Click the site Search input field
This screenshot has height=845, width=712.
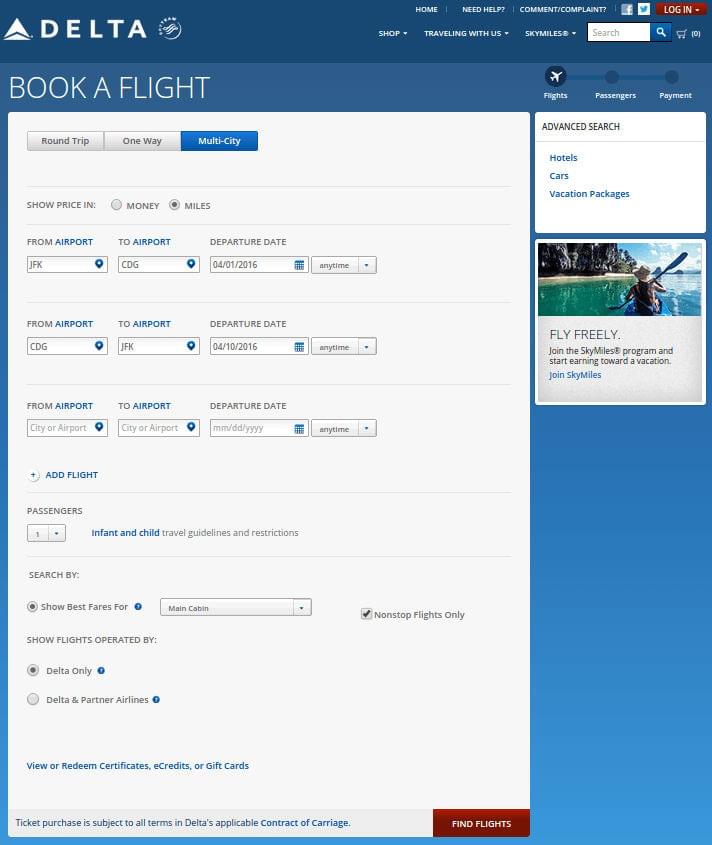point(618,32)
